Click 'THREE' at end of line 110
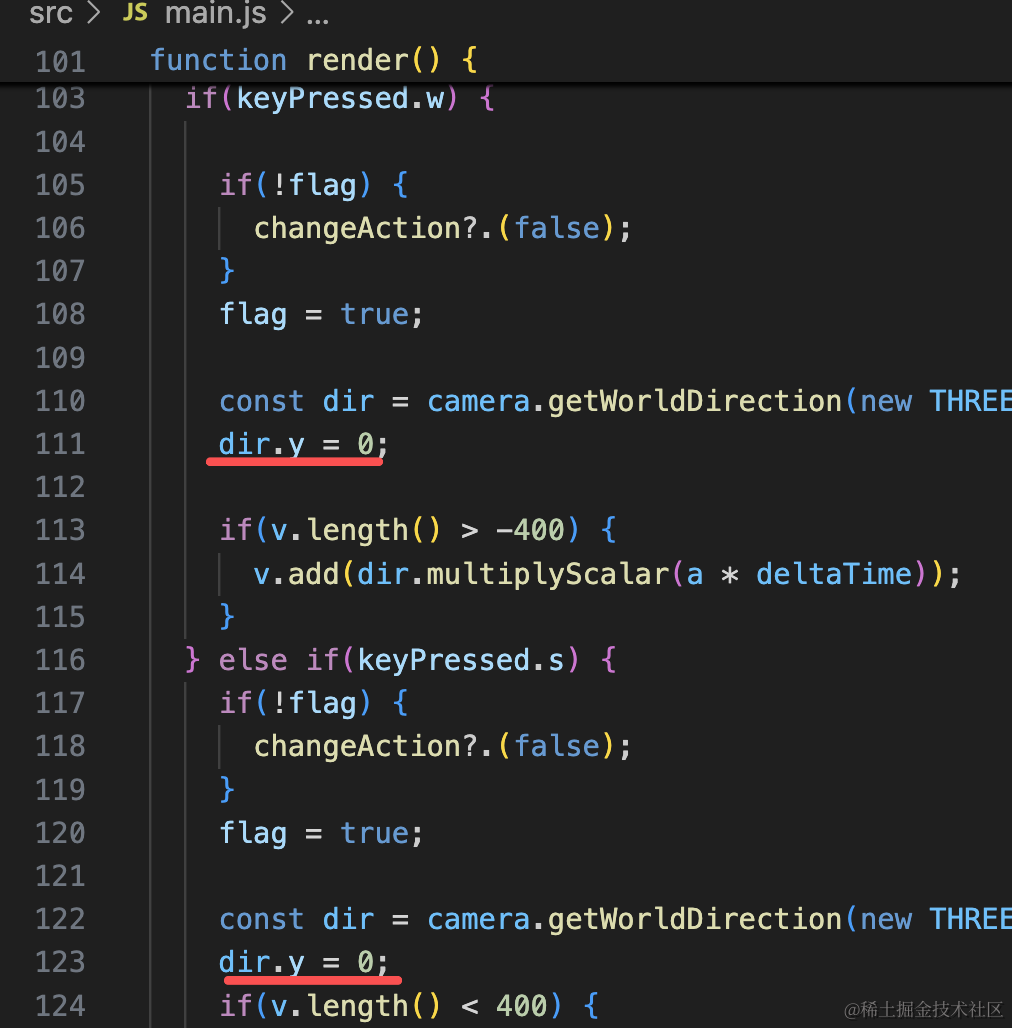The image size is (1012, 1028). click(971, 401)
